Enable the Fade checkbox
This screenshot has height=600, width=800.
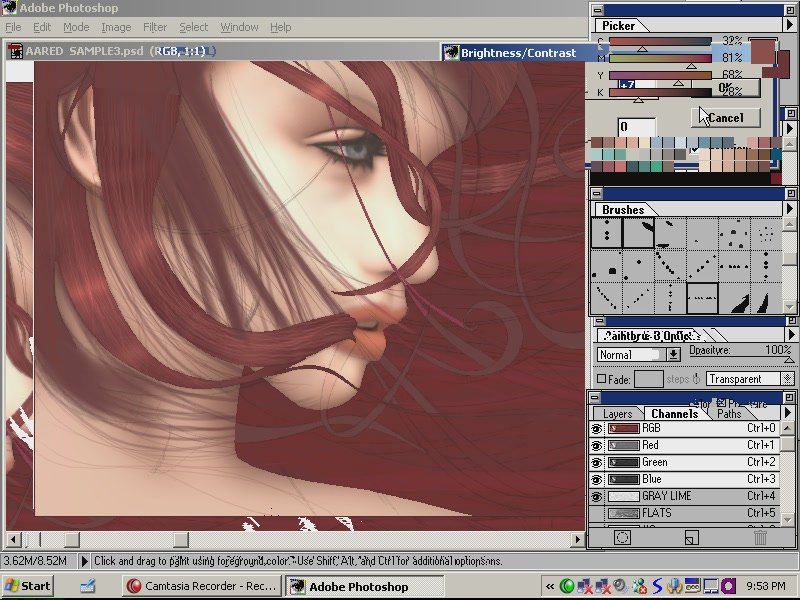[602, 379]
